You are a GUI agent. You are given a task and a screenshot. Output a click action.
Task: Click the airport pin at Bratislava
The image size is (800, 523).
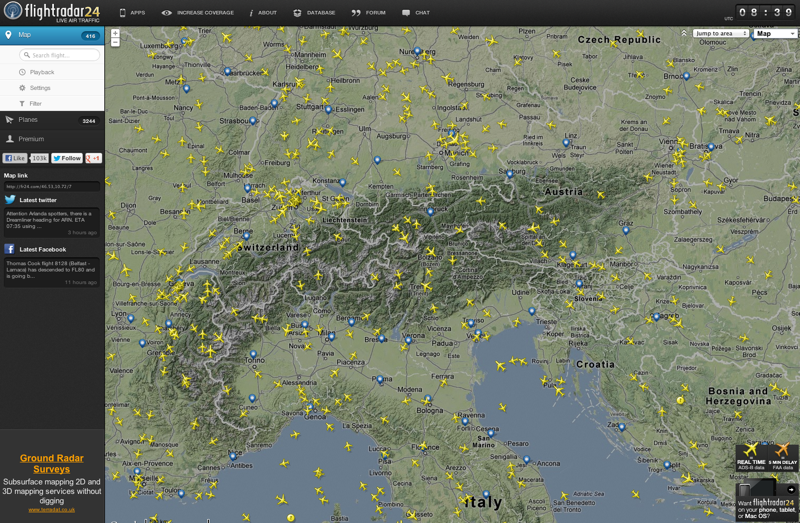point(711,147)
